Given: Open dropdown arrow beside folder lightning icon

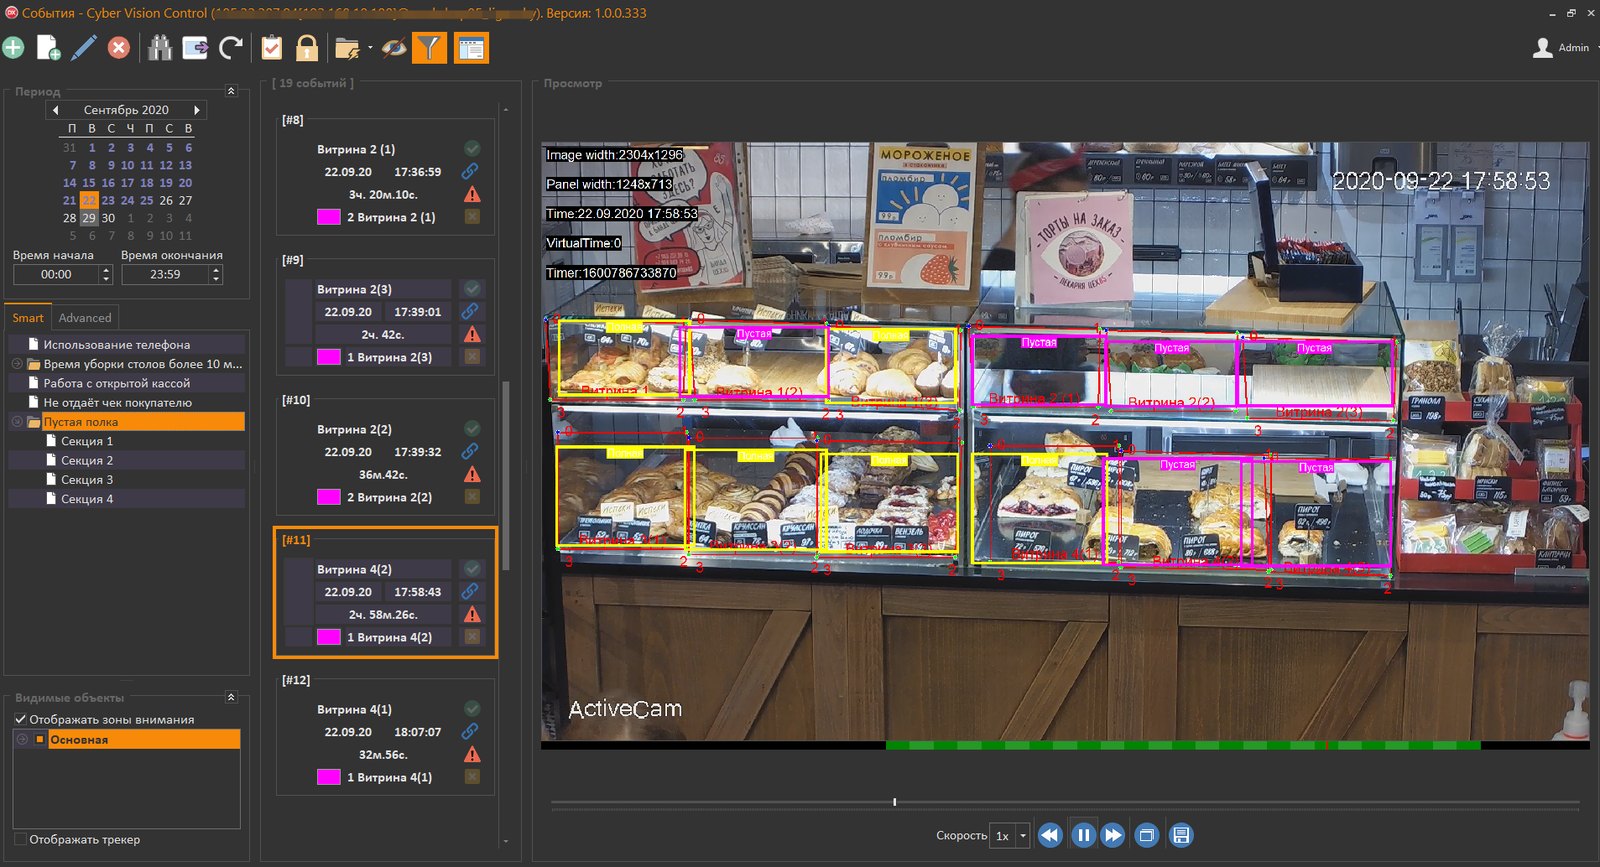Looking at the screenshot, I should [370, 48].
